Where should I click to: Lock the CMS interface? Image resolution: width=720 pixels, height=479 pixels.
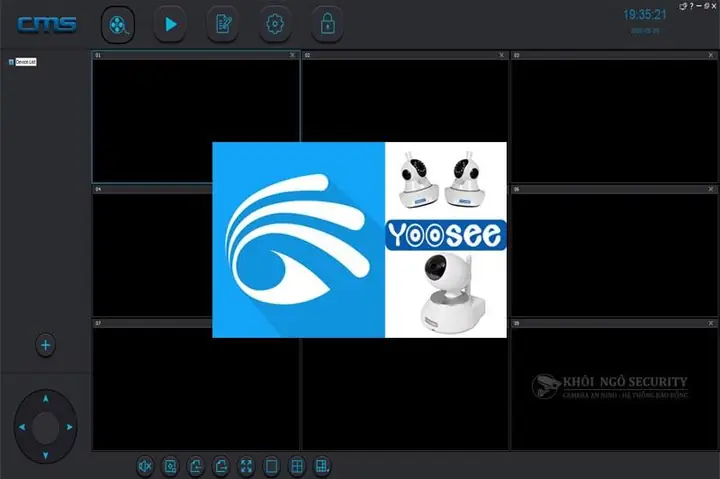pyautogui.click(x=327, y=24)
